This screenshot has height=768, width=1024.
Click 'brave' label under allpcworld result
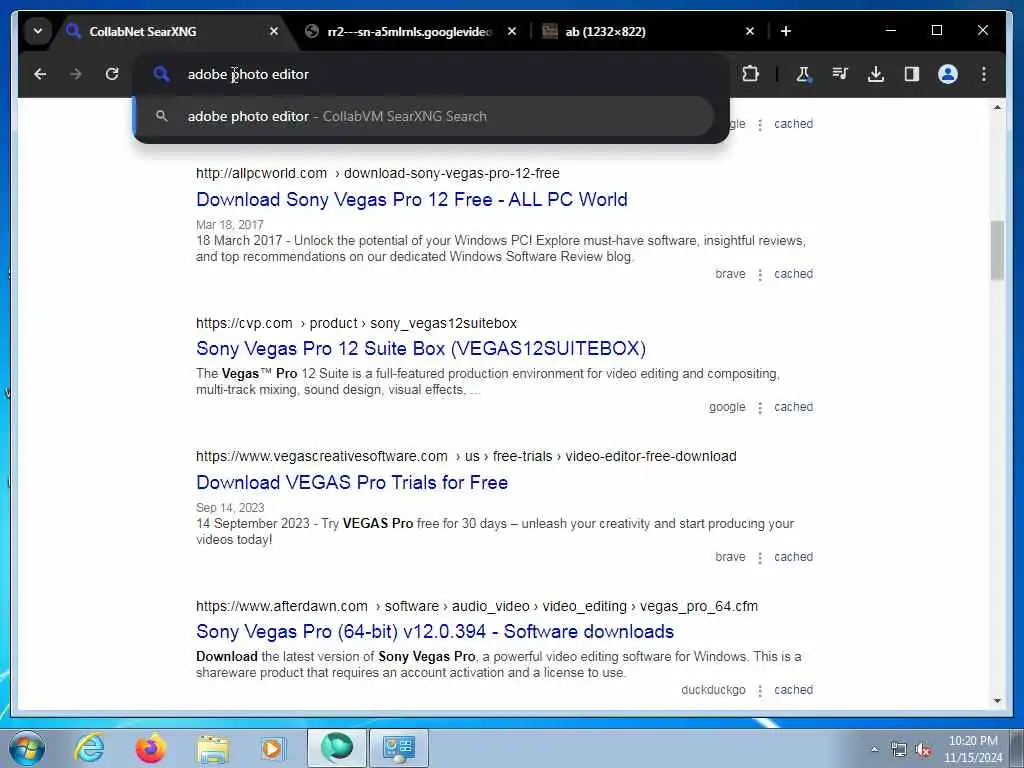coord(730,274)
